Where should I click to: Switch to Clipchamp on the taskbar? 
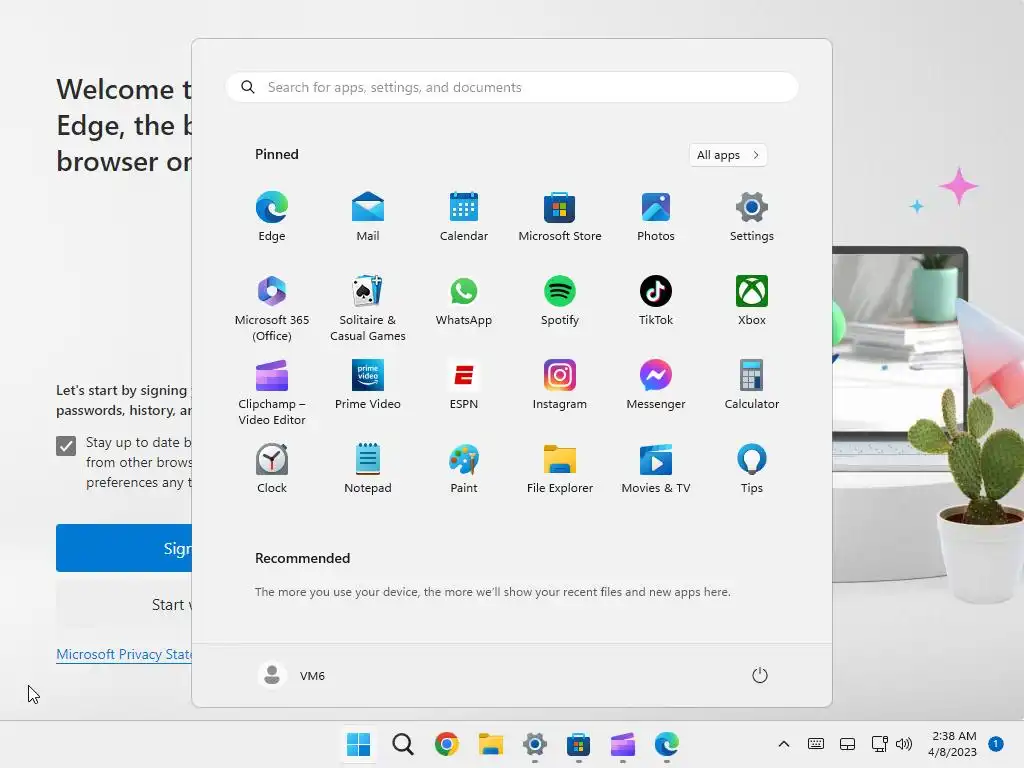click(622, 744)
